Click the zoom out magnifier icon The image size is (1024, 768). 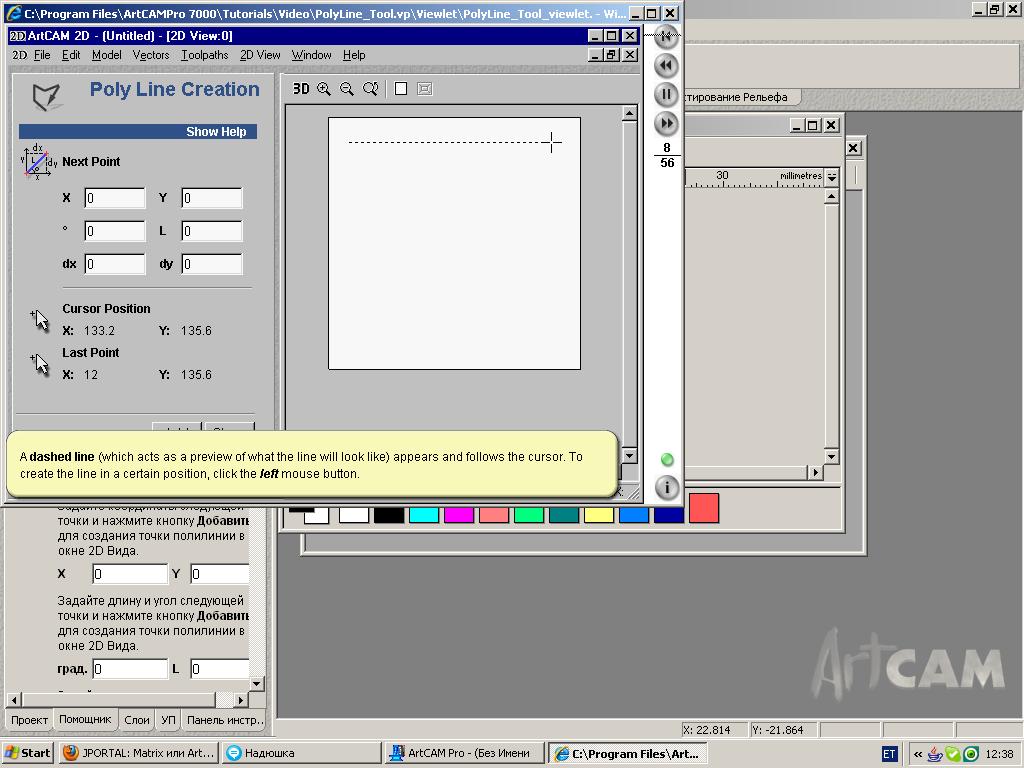point(347,89)
